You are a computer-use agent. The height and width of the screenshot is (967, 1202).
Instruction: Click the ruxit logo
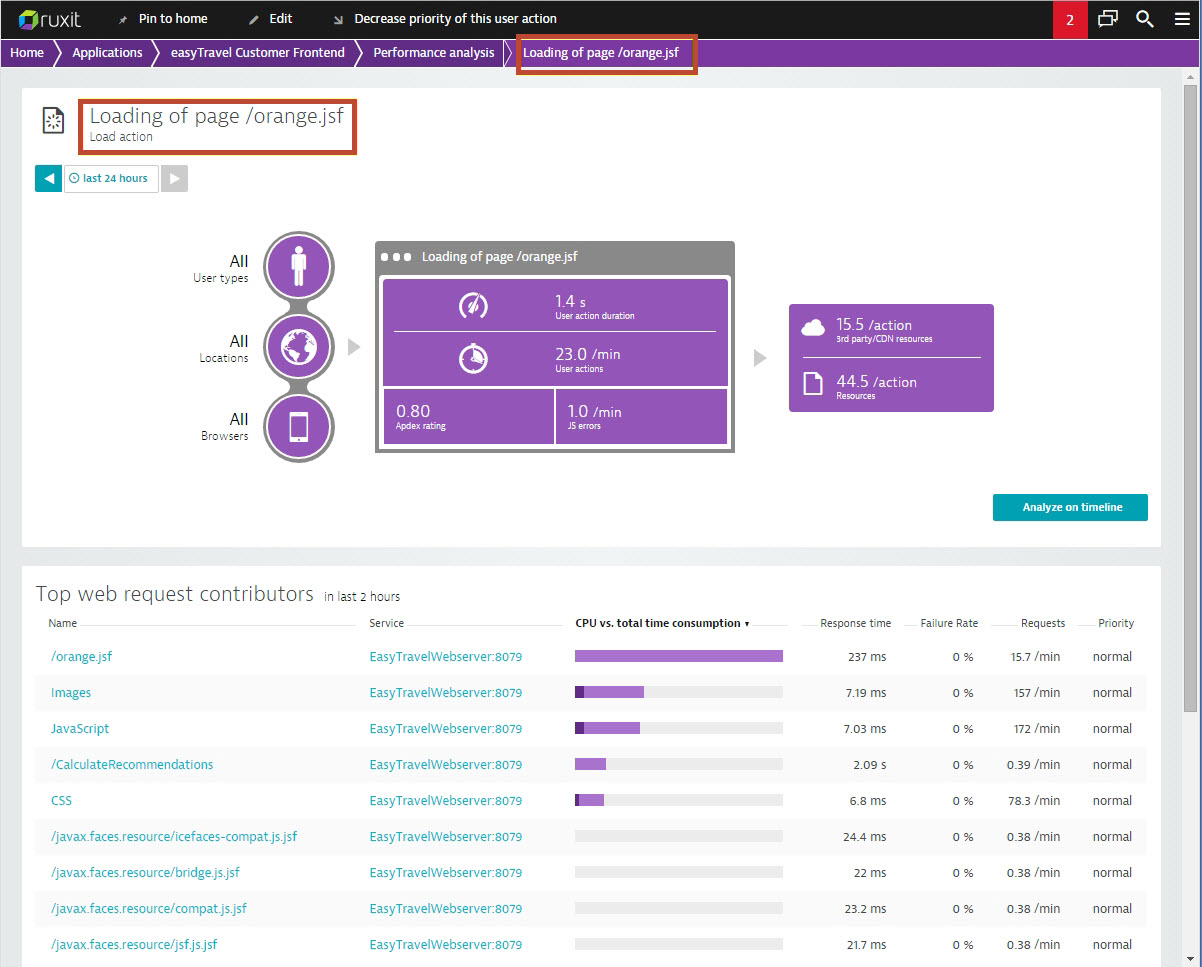(x=49, y=19)
